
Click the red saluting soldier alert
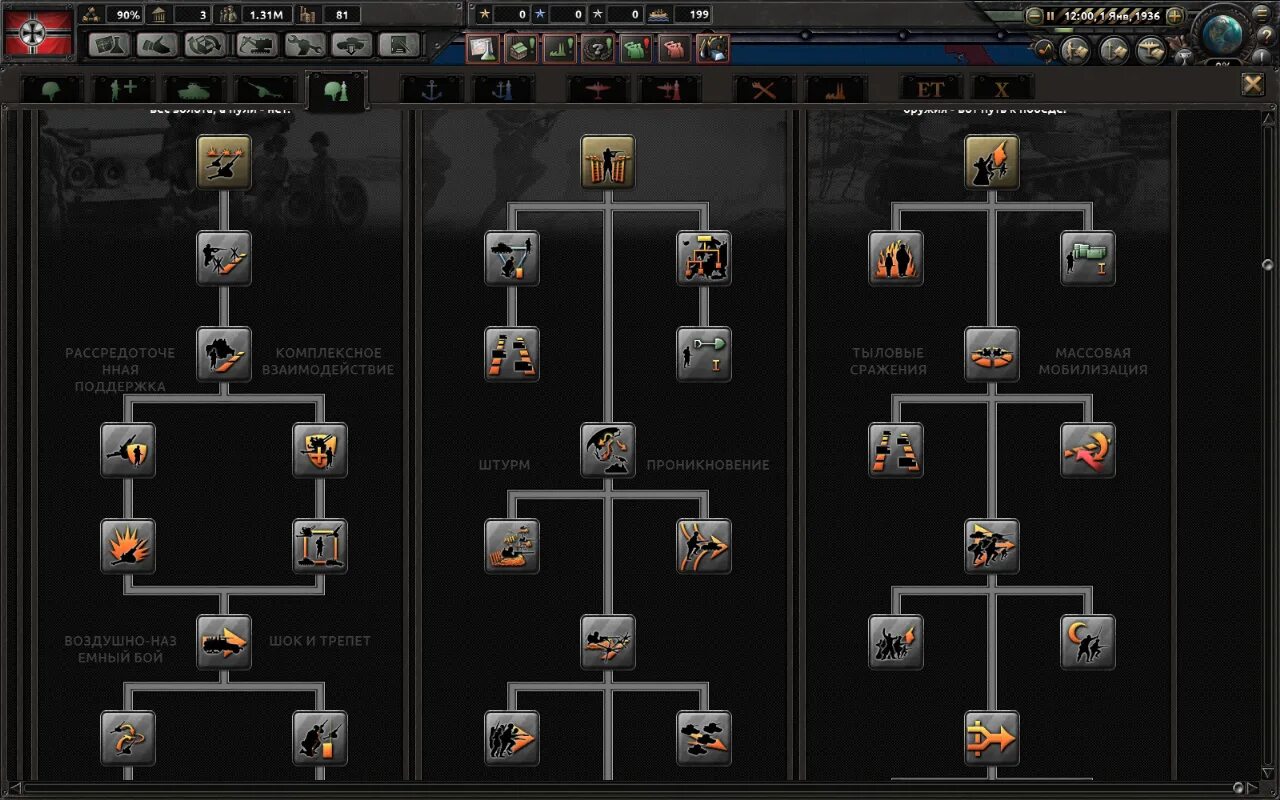pyautogui.click(x=675, y=48)
